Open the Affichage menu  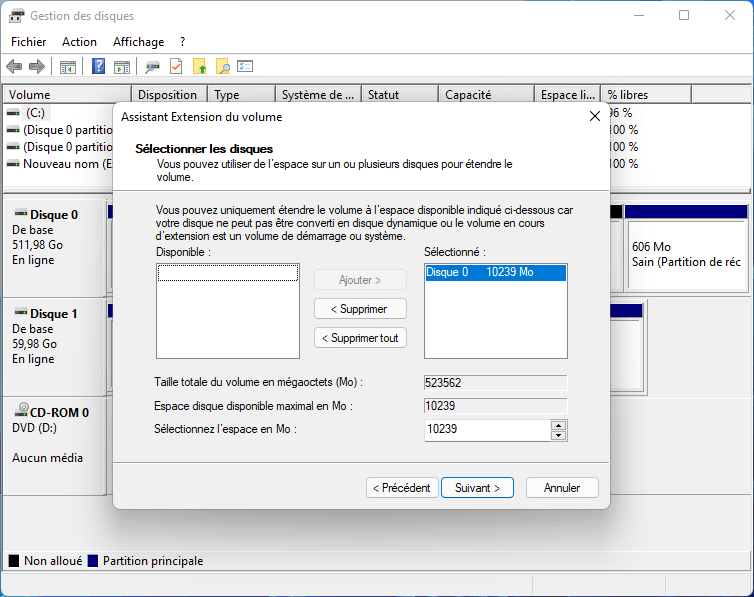point(138,42)
